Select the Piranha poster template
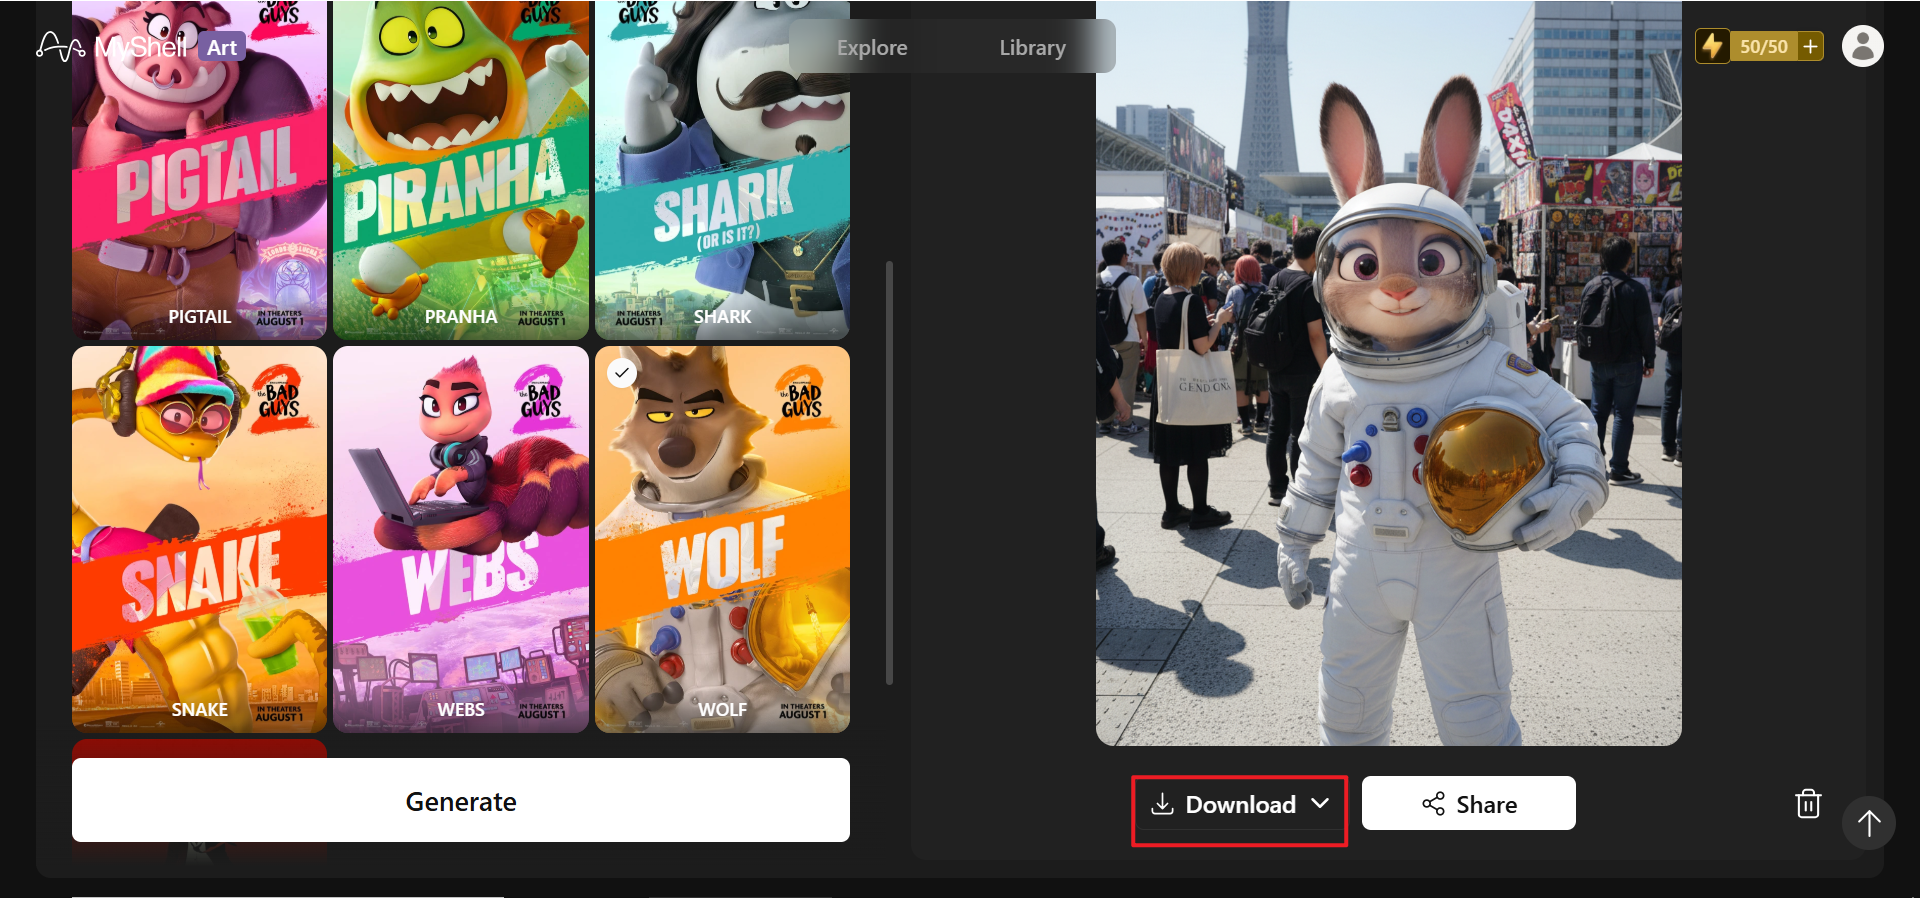 pos(461,170)
